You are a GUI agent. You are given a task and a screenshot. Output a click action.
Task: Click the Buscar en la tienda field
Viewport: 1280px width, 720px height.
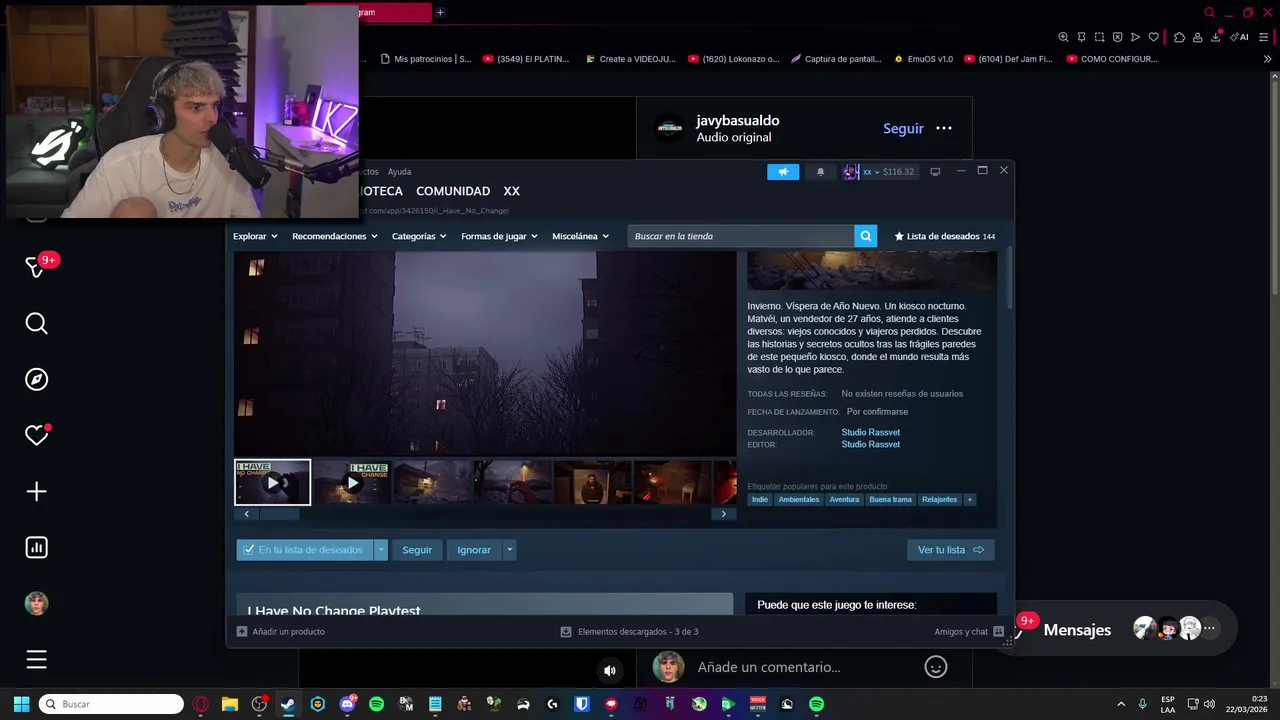pos(741,236)
